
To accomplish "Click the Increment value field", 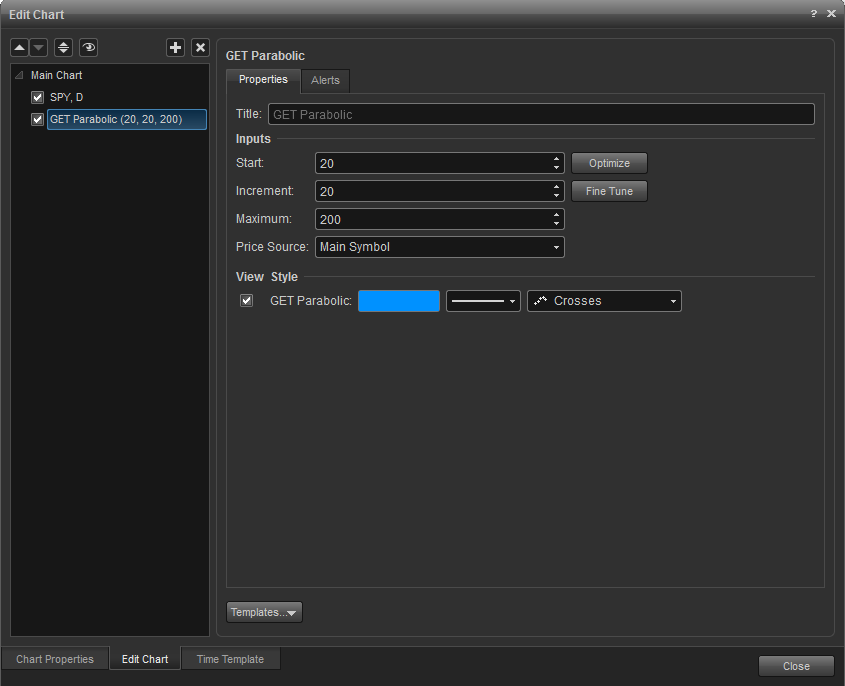I will click(432, 191).
